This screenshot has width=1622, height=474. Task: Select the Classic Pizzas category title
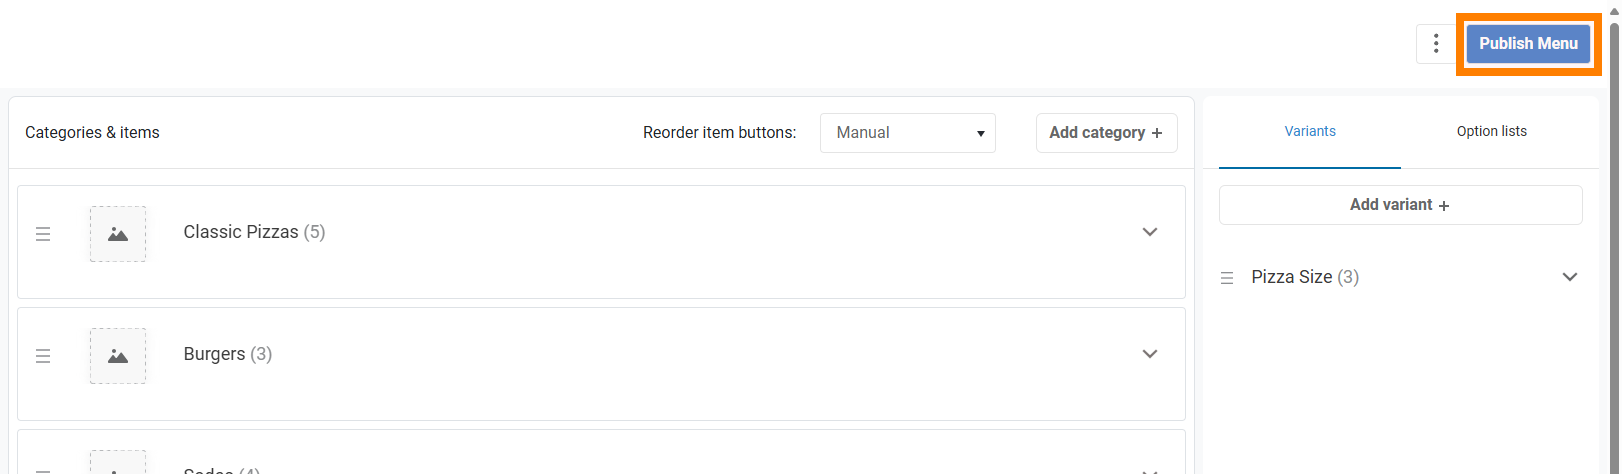[x=241, y=232]
